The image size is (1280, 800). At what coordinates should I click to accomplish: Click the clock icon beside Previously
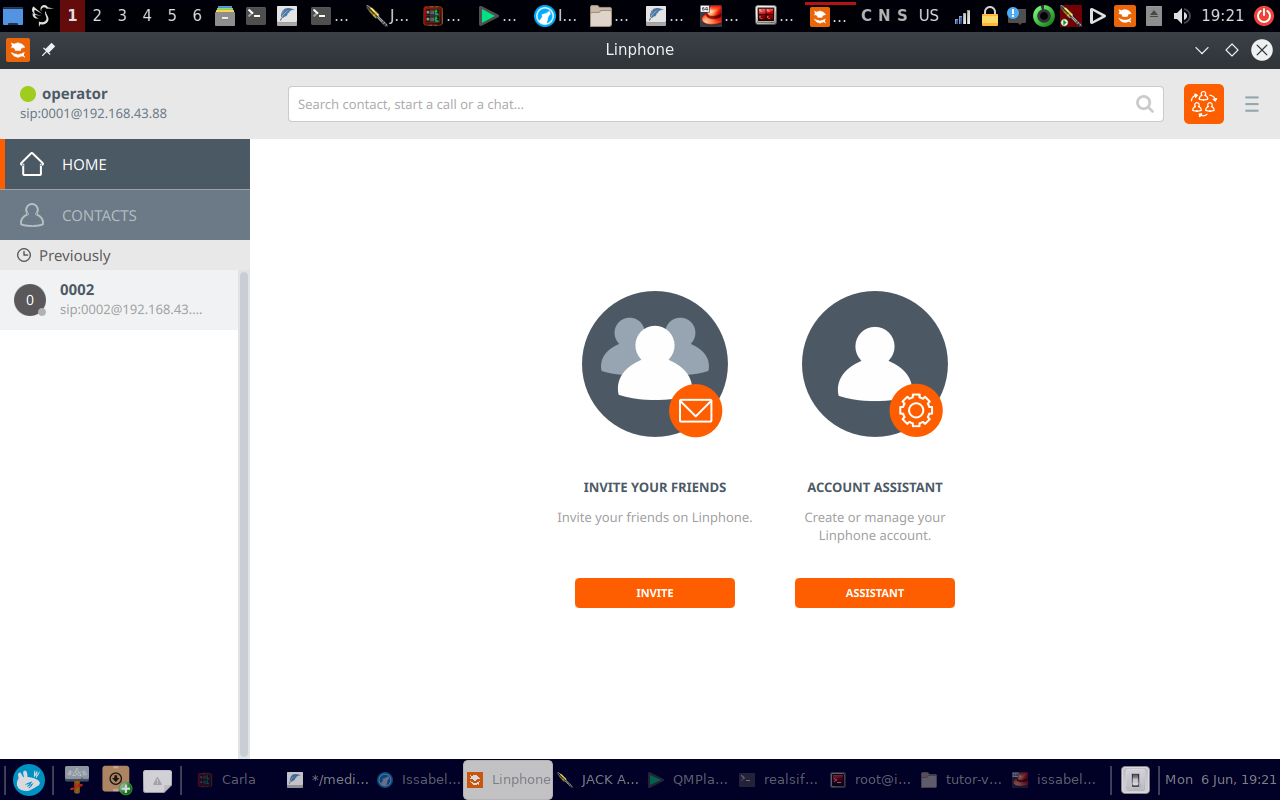coord(24,255)
